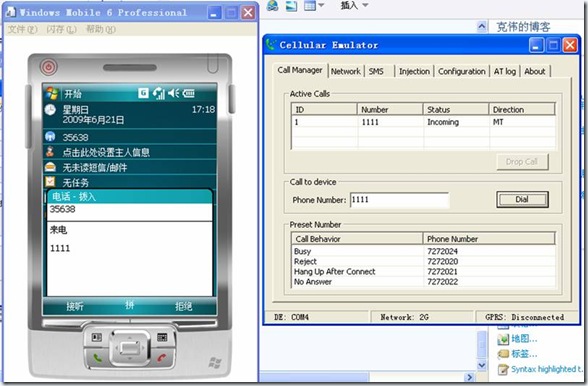Expand the arrow next to table icon
This screenshot has width=588, height=386.
[321, 5]
